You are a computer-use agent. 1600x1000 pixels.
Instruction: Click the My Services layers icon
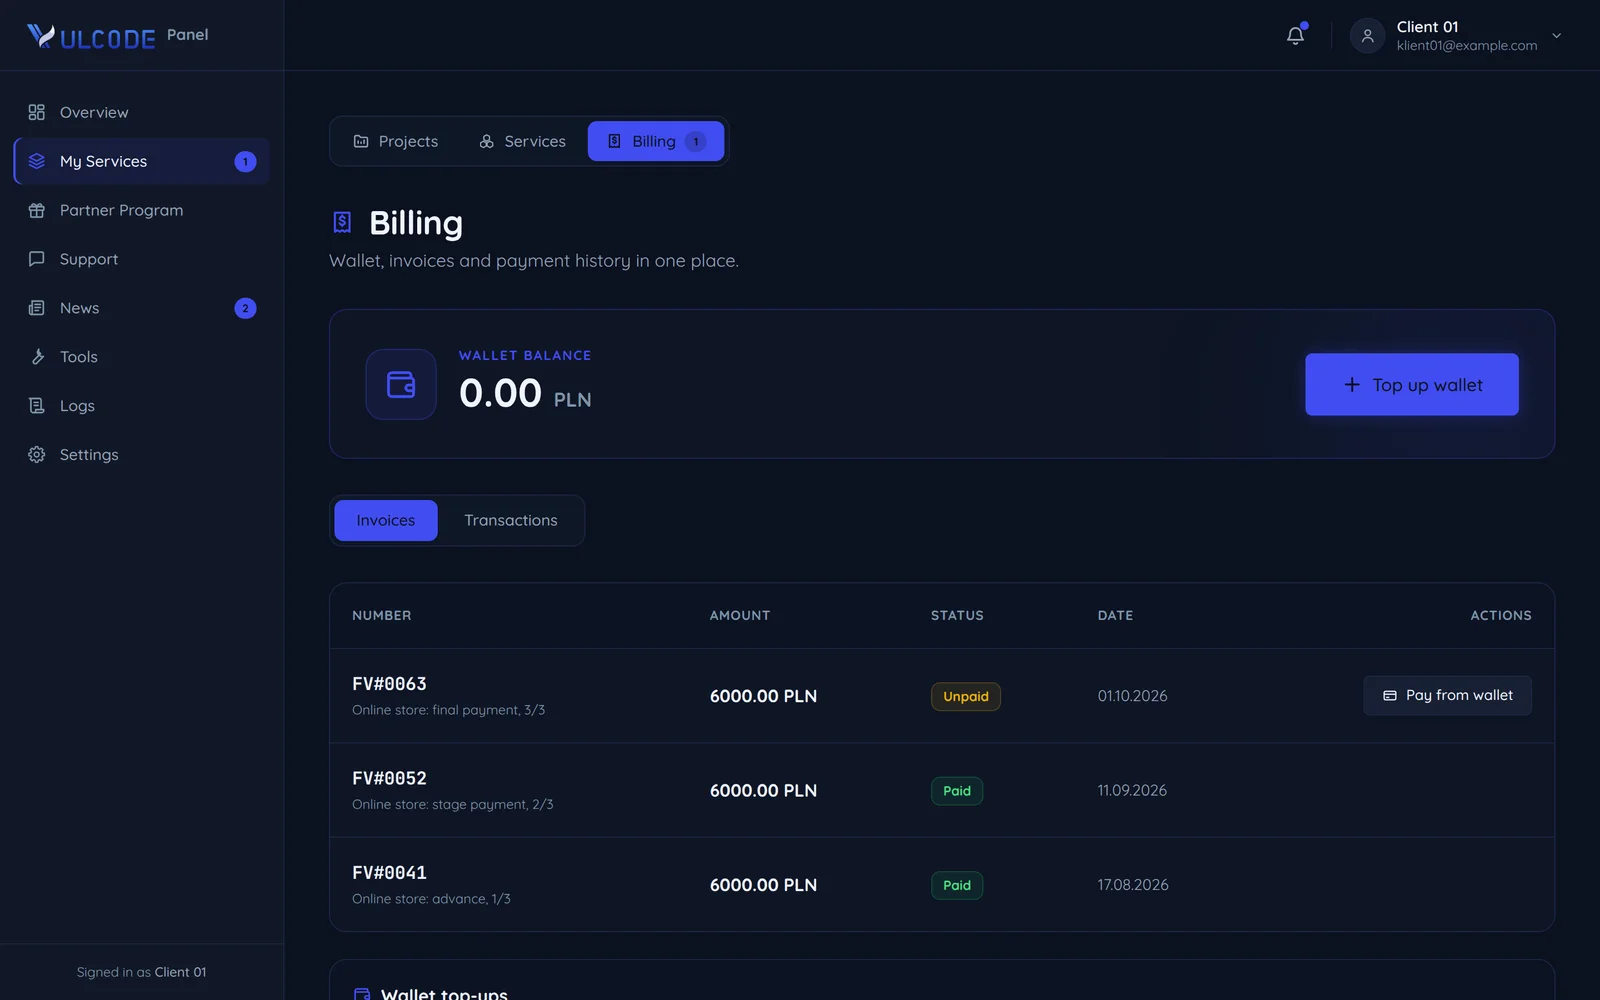(37, 161)
